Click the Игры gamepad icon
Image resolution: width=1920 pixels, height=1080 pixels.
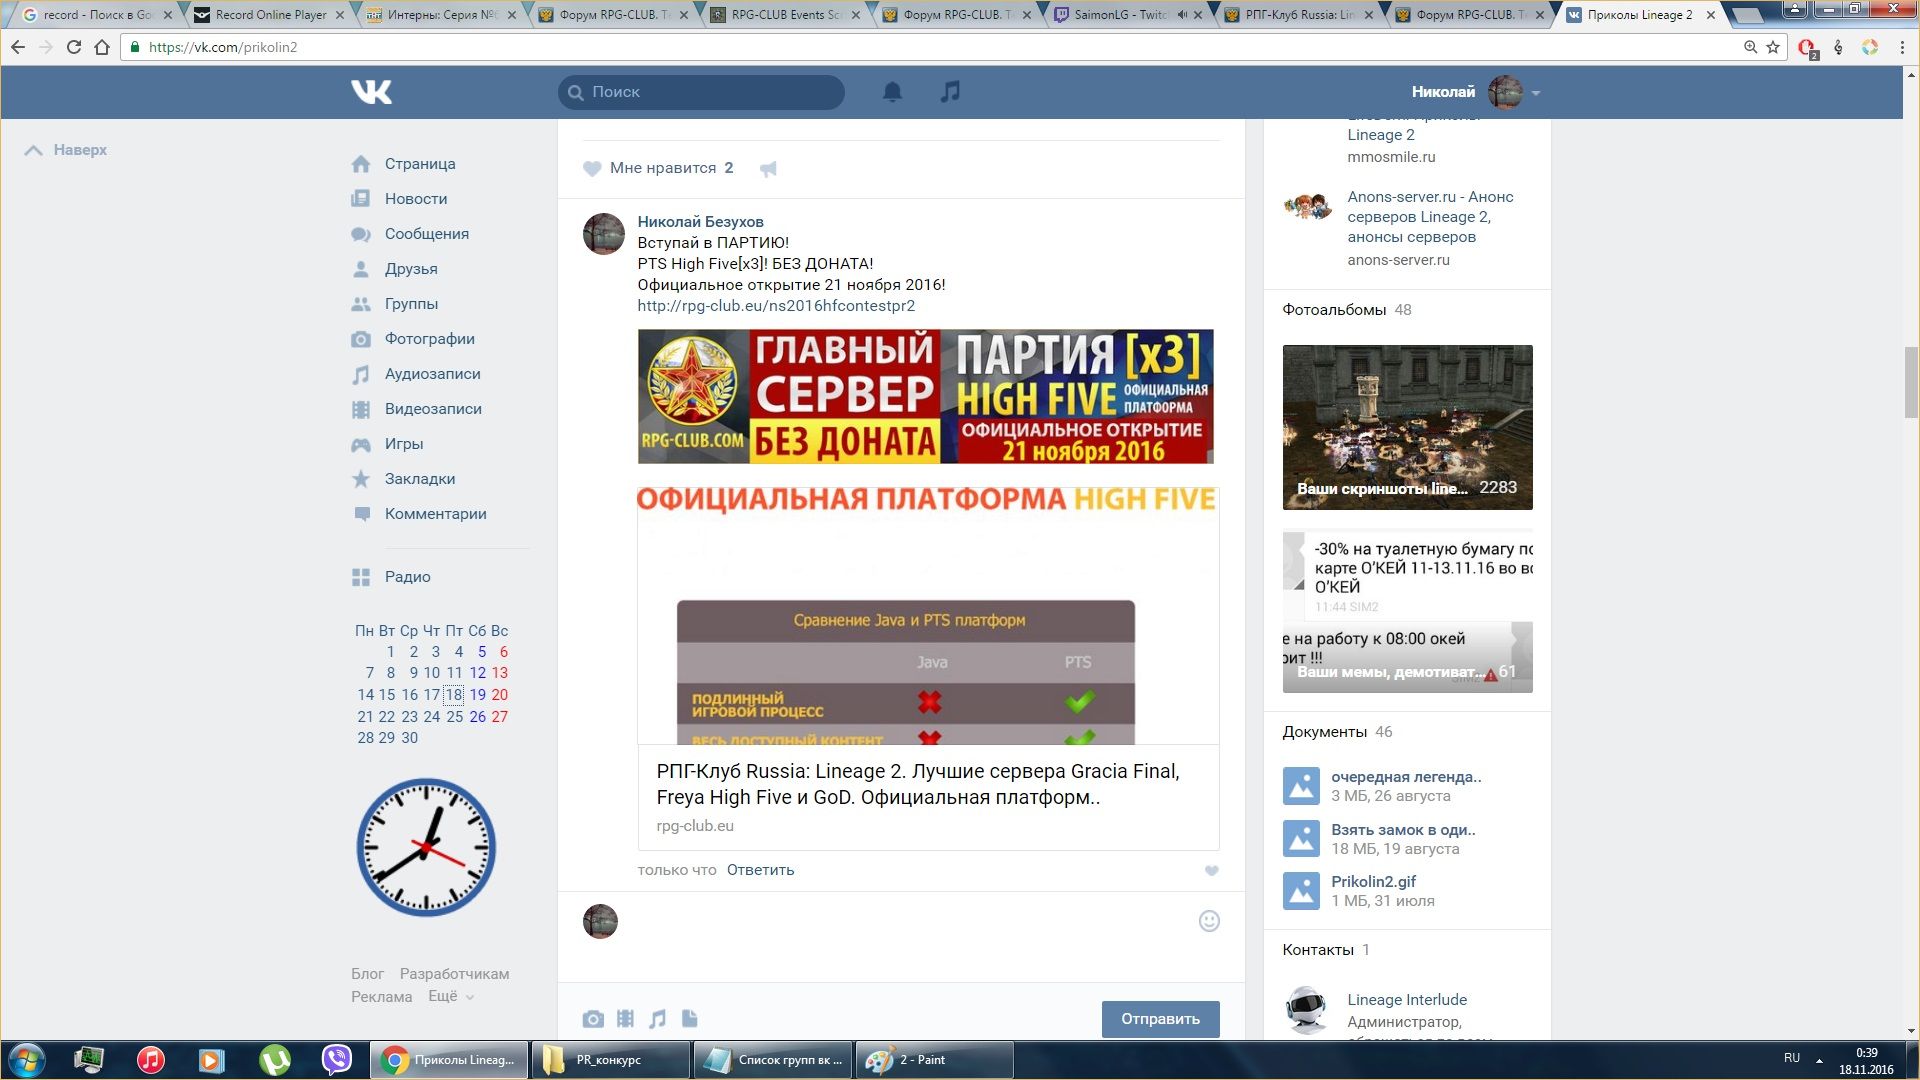click(x=361, y=444)
